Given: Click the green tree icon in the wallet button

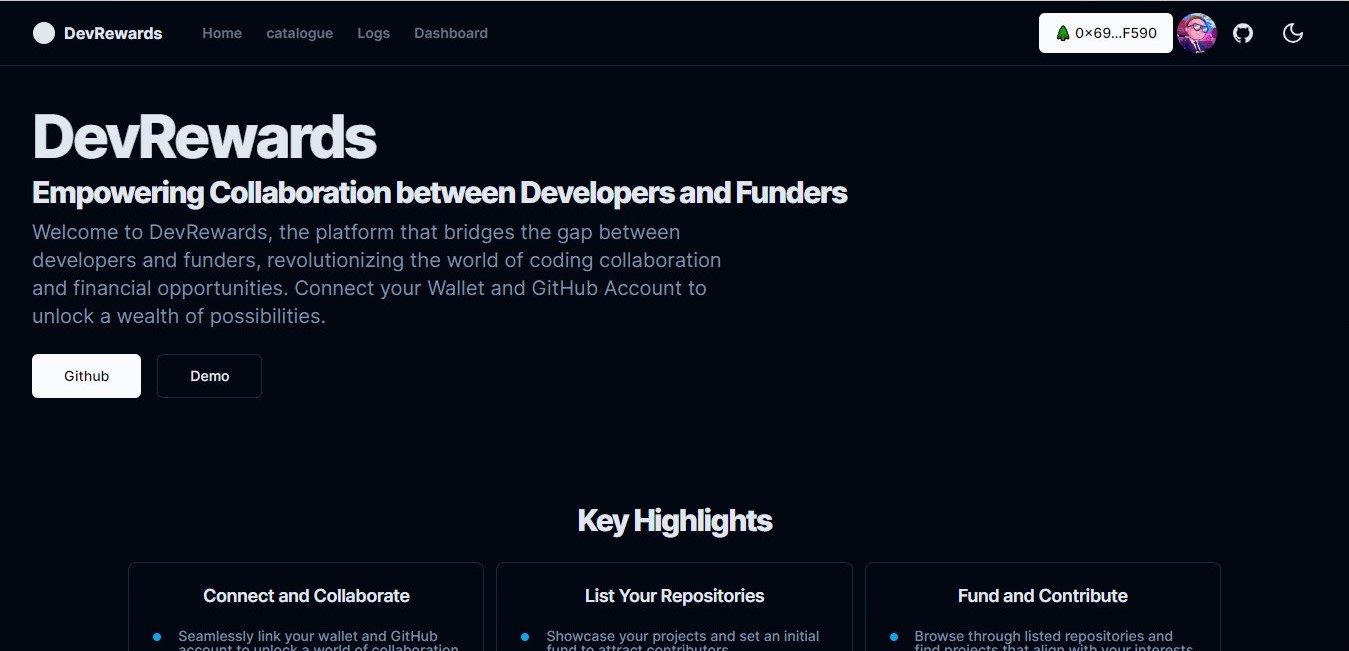Looking at the screenshot, I should [1063, 33].
